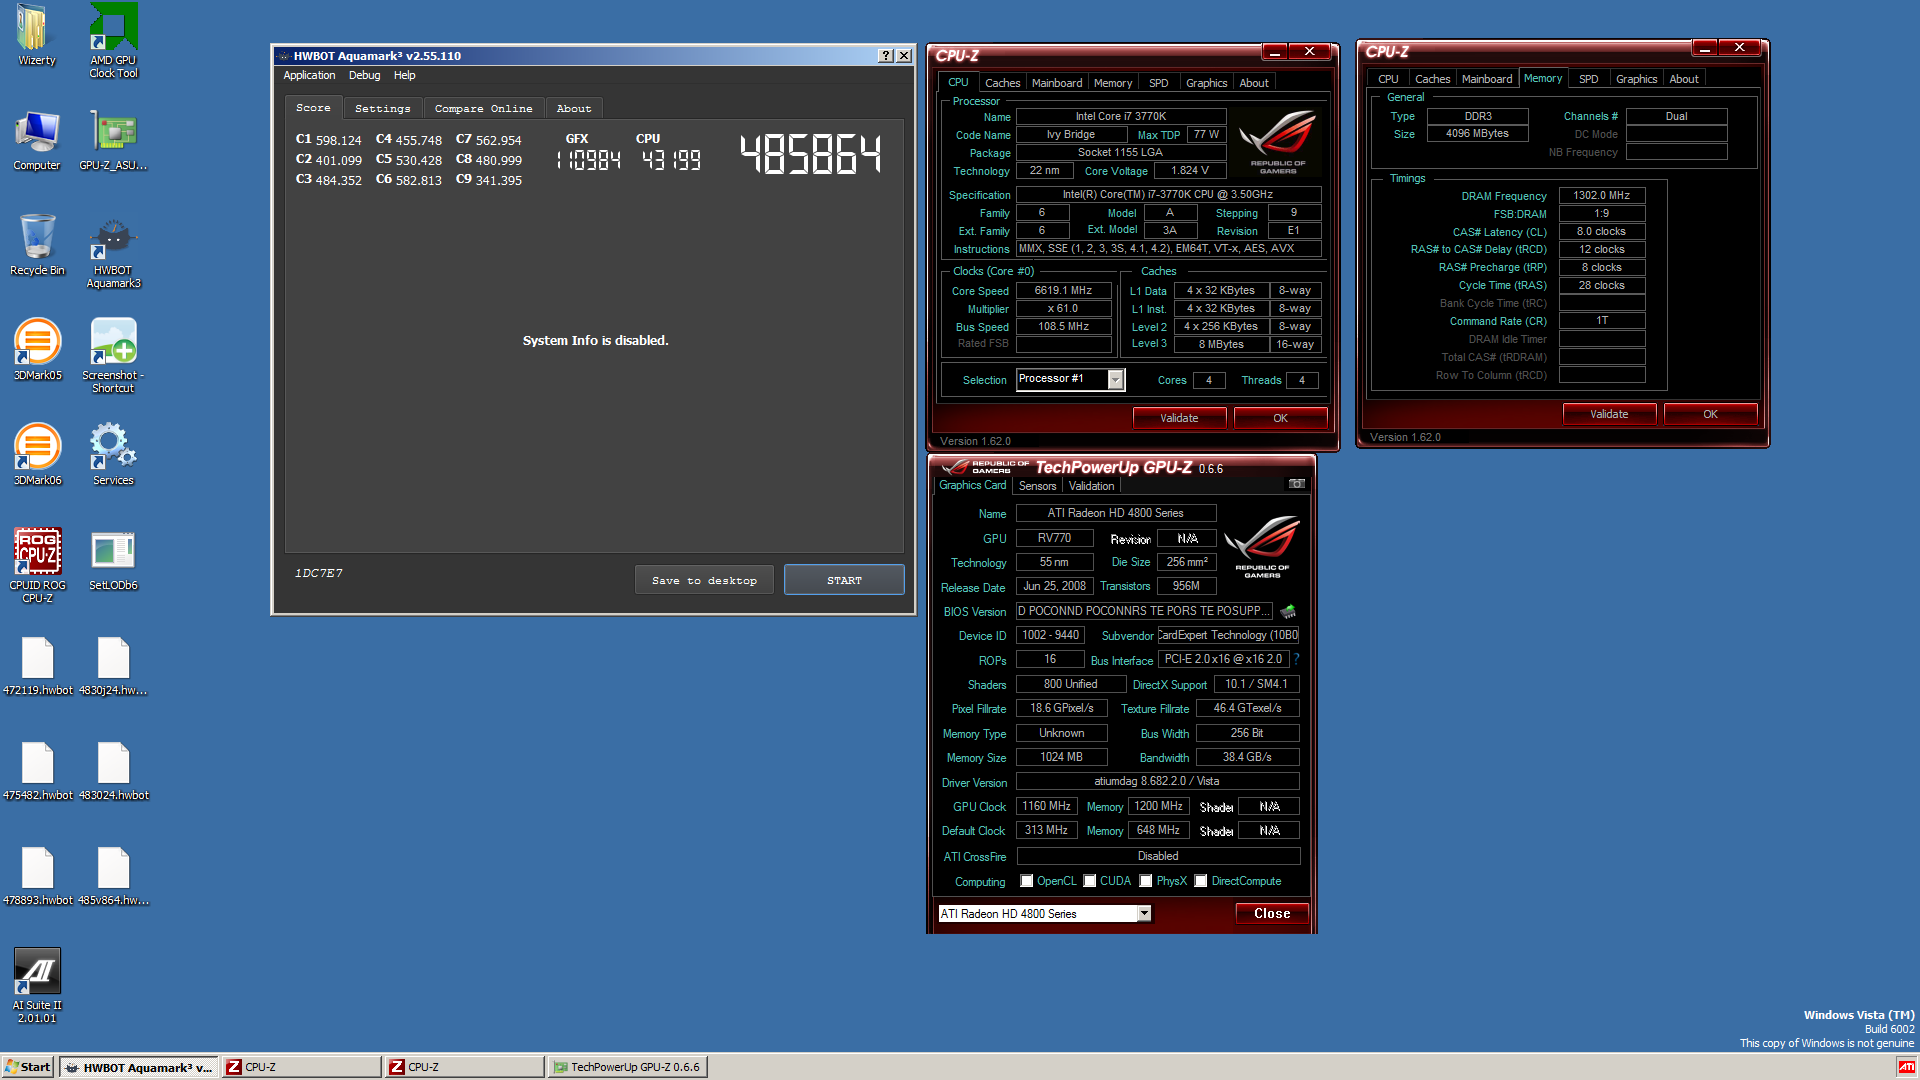Click the BIOS Version field in GPU-Z
The image size is (1920, 1080).
(1143, 611)
